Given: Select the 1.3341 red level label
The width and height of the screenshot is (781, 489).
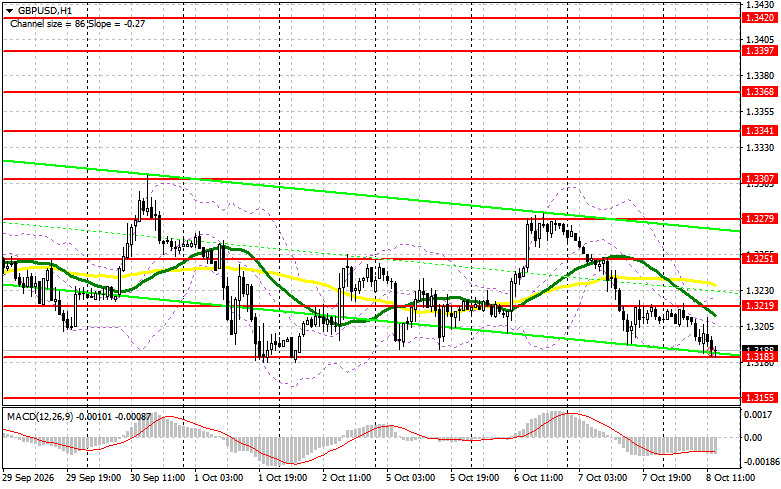Looking at the screenshot, I should pos(759,130).
